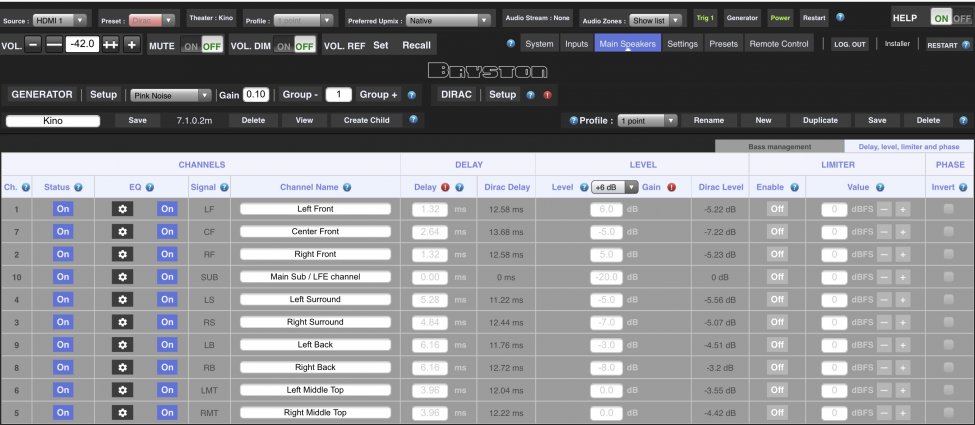Open EQ settings gear for Right Middle Top
This screenshot has height=425, width=975.
[x=122, y=413]
